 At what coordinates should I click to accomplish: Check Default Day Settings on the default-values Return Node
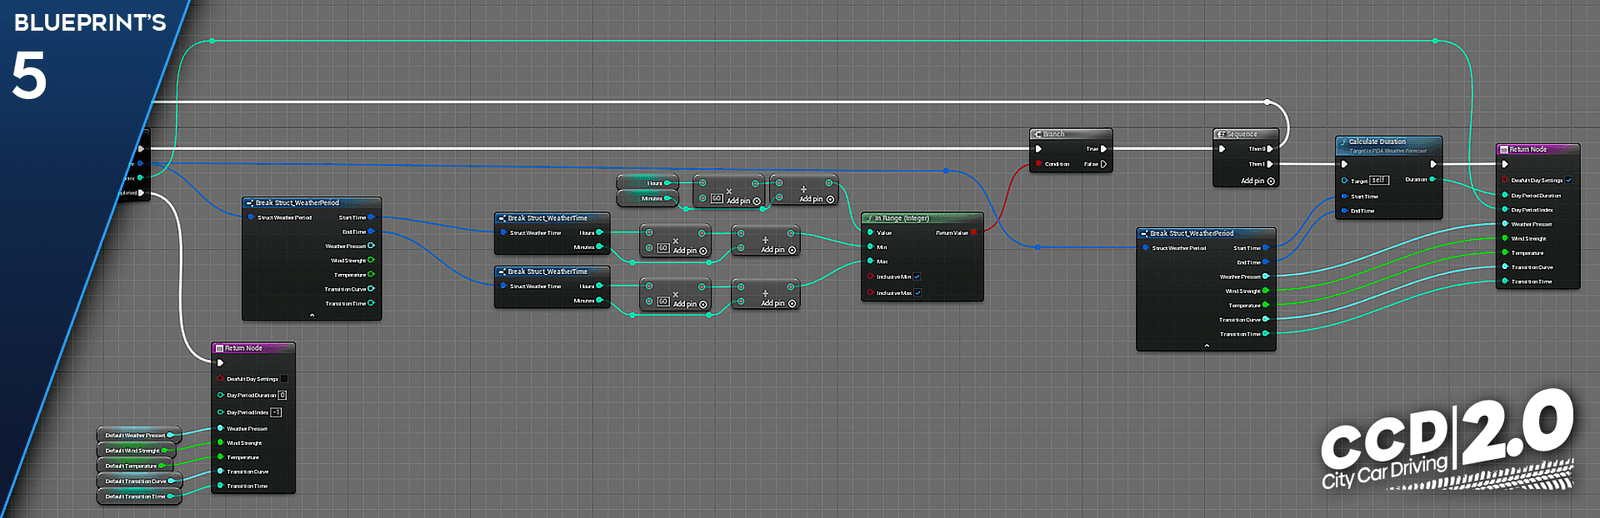pyautogui.click(x=284, y=379)
